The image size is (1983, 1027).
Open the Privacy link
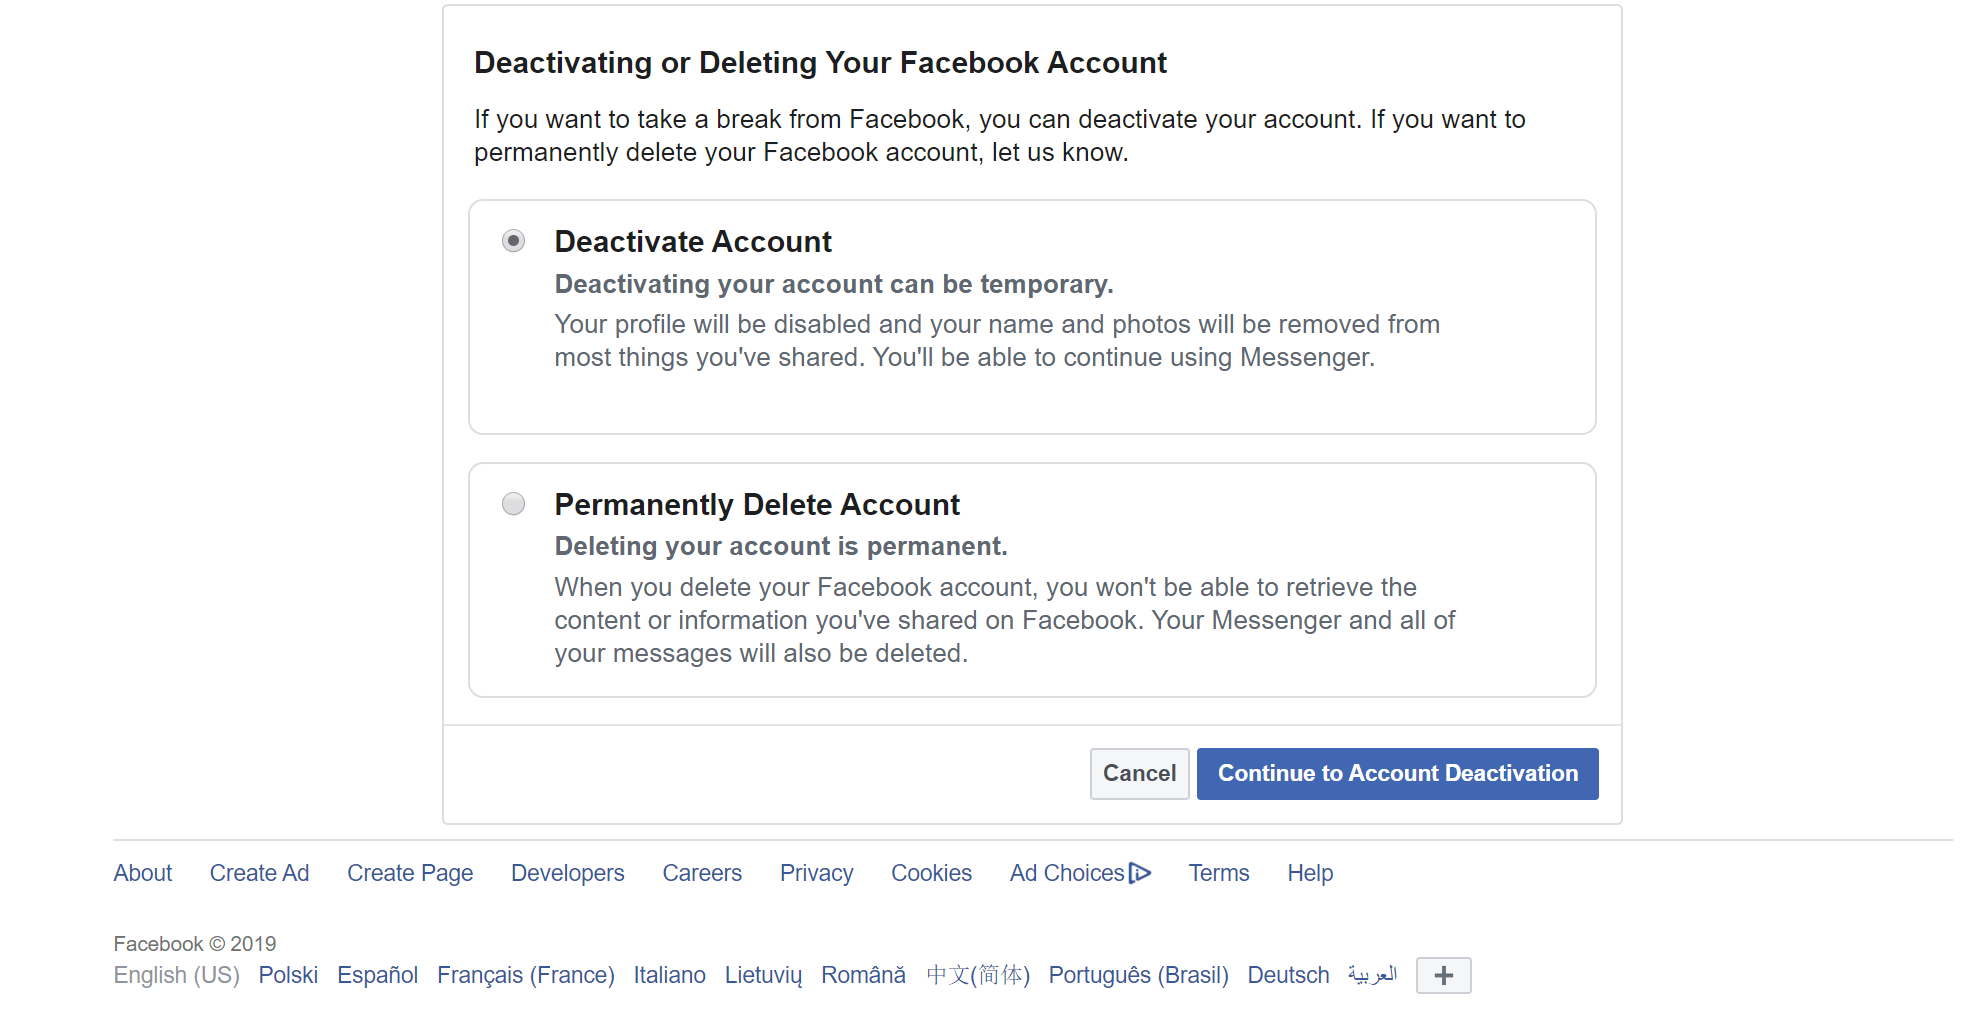[816, 873]
